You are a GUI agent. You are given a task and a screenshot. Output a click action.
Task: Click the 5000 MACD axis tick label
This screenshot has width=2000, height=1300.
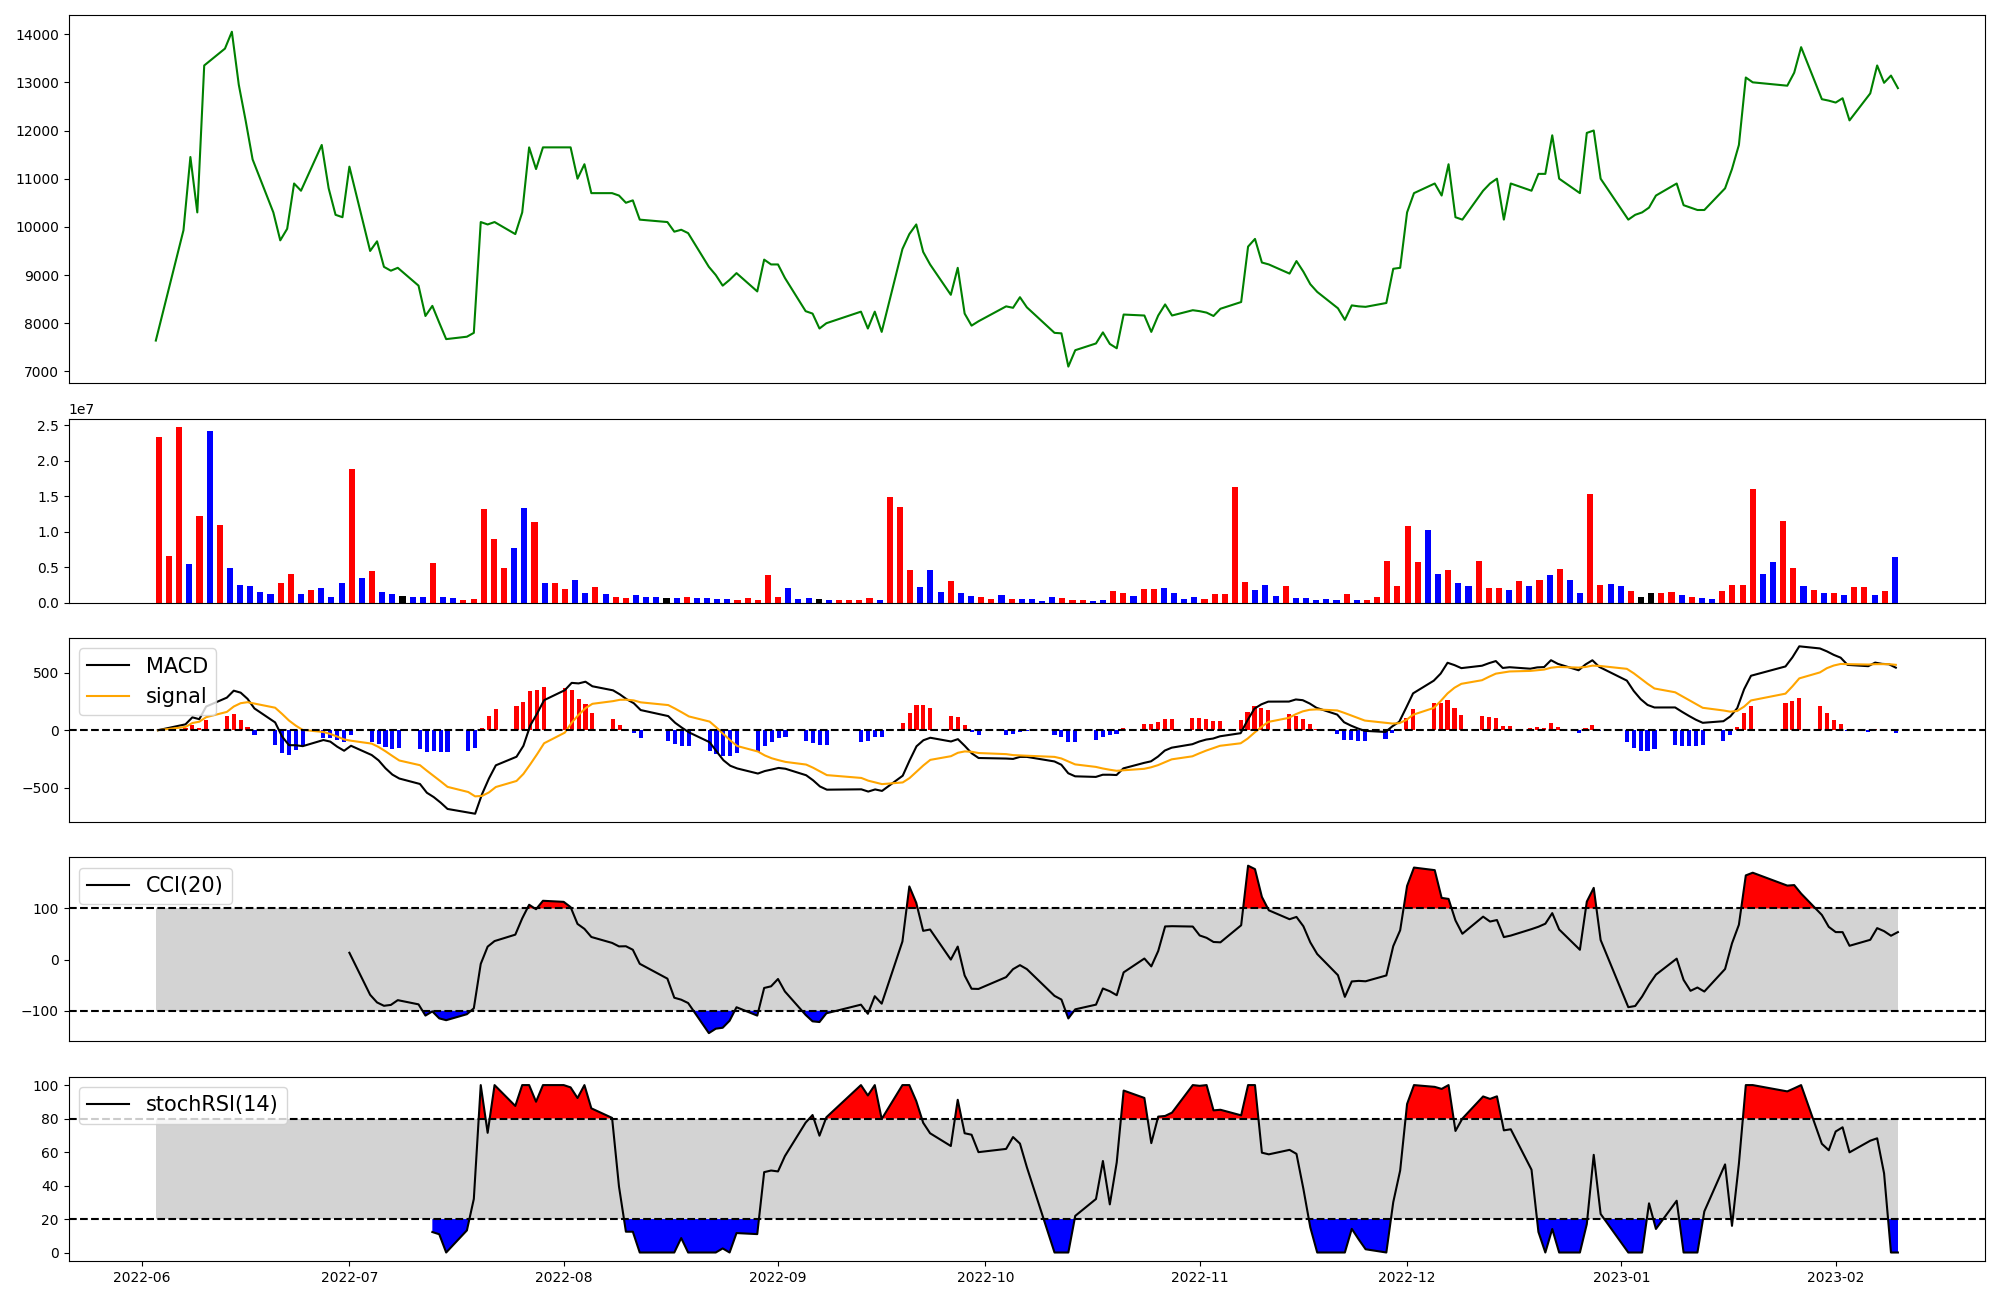click(44, 673)
